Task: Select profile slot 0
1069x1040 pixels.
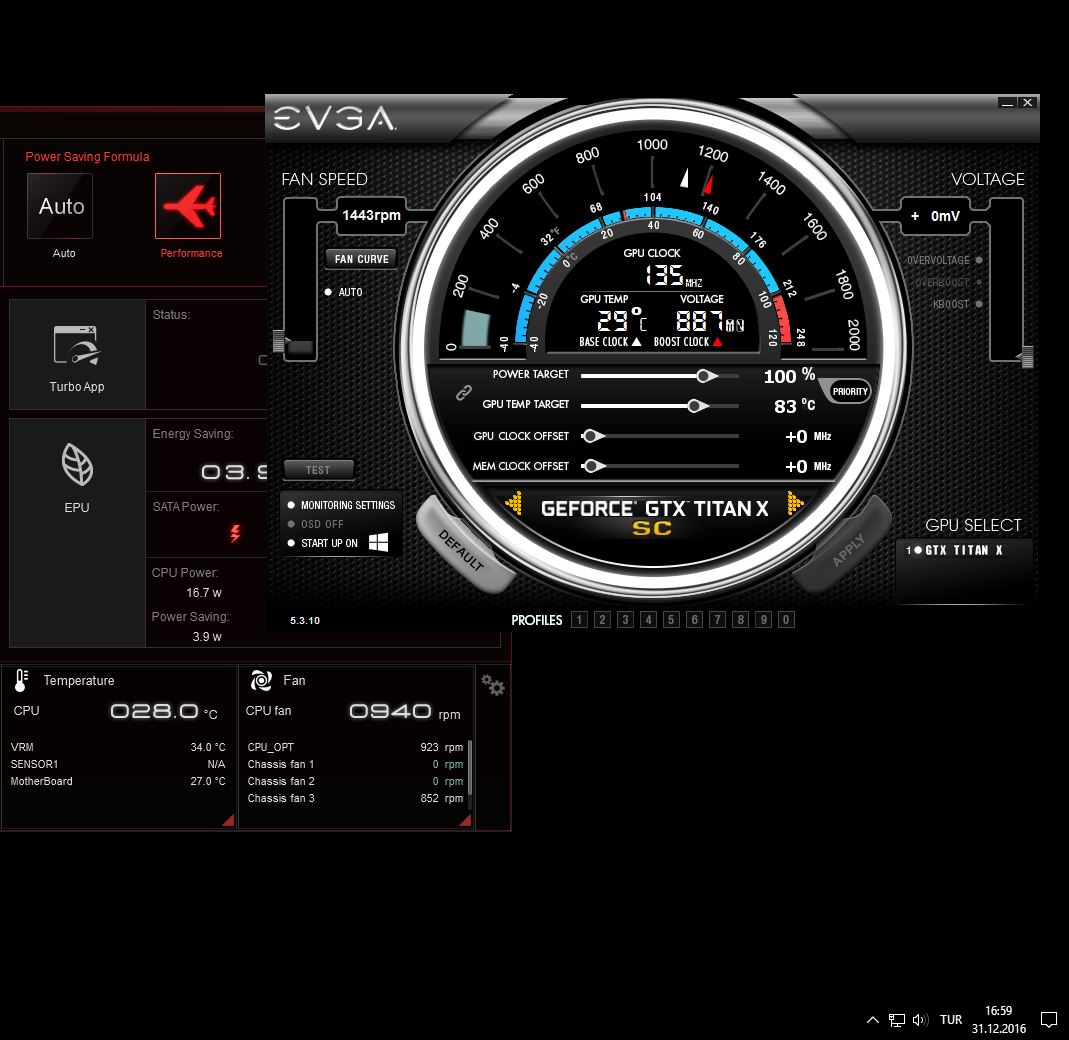Action: tap(786, 620)
